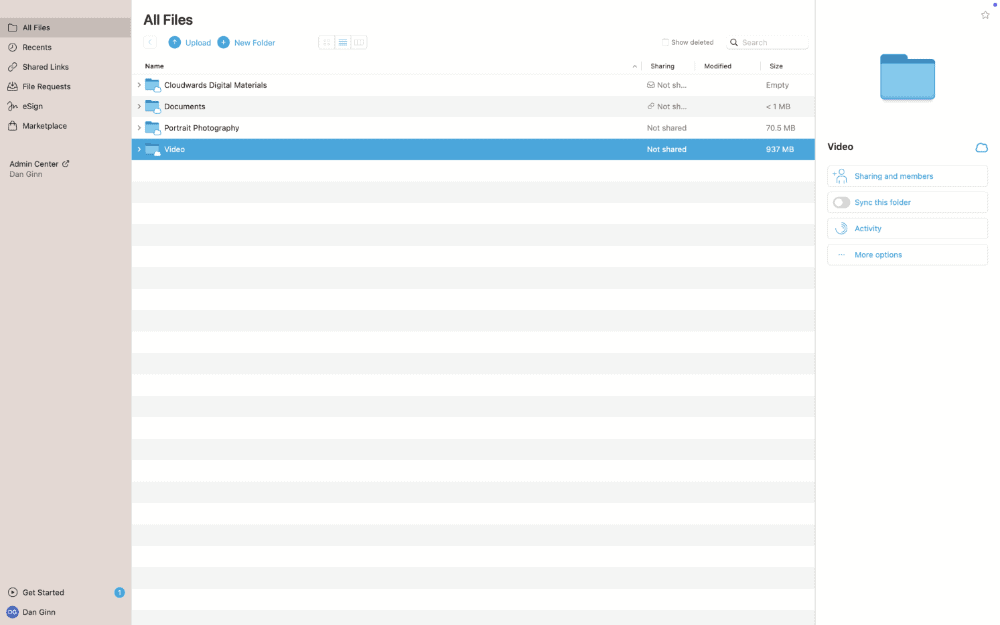Click the Upload arrow icon
This screenshot has width=1000, height=625.
pos(175,42)
